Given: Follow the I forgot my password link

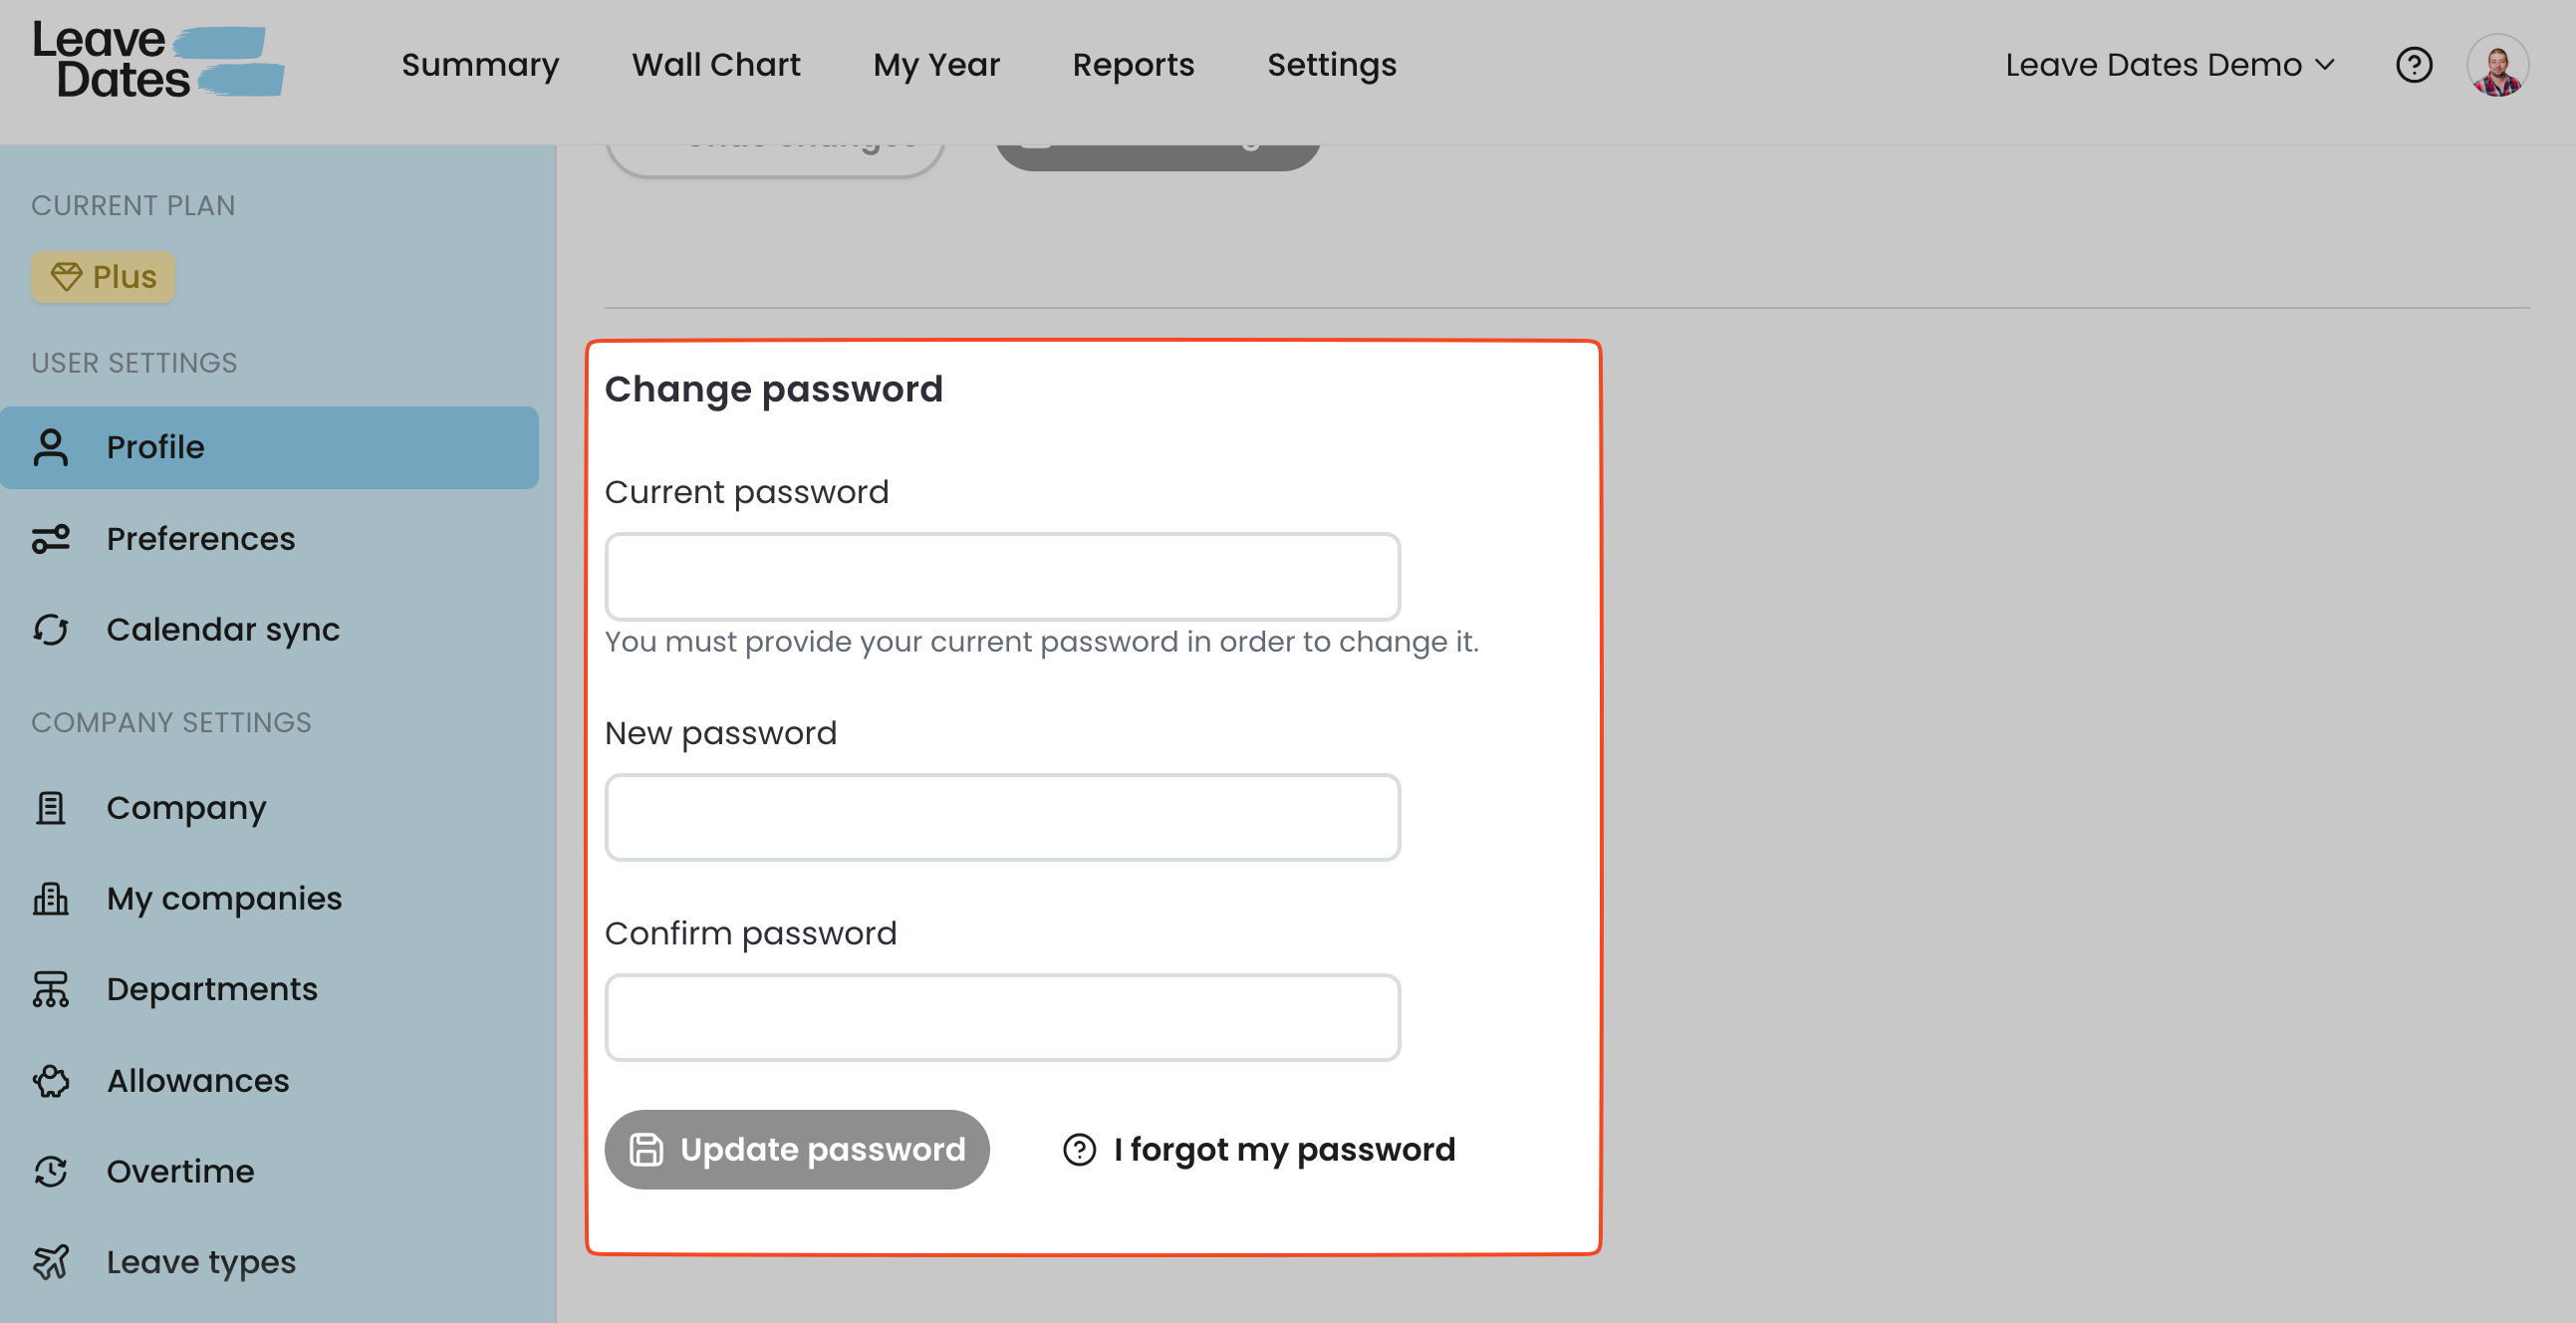Looking at the screenshot, I should [x=1259, y=1149].
